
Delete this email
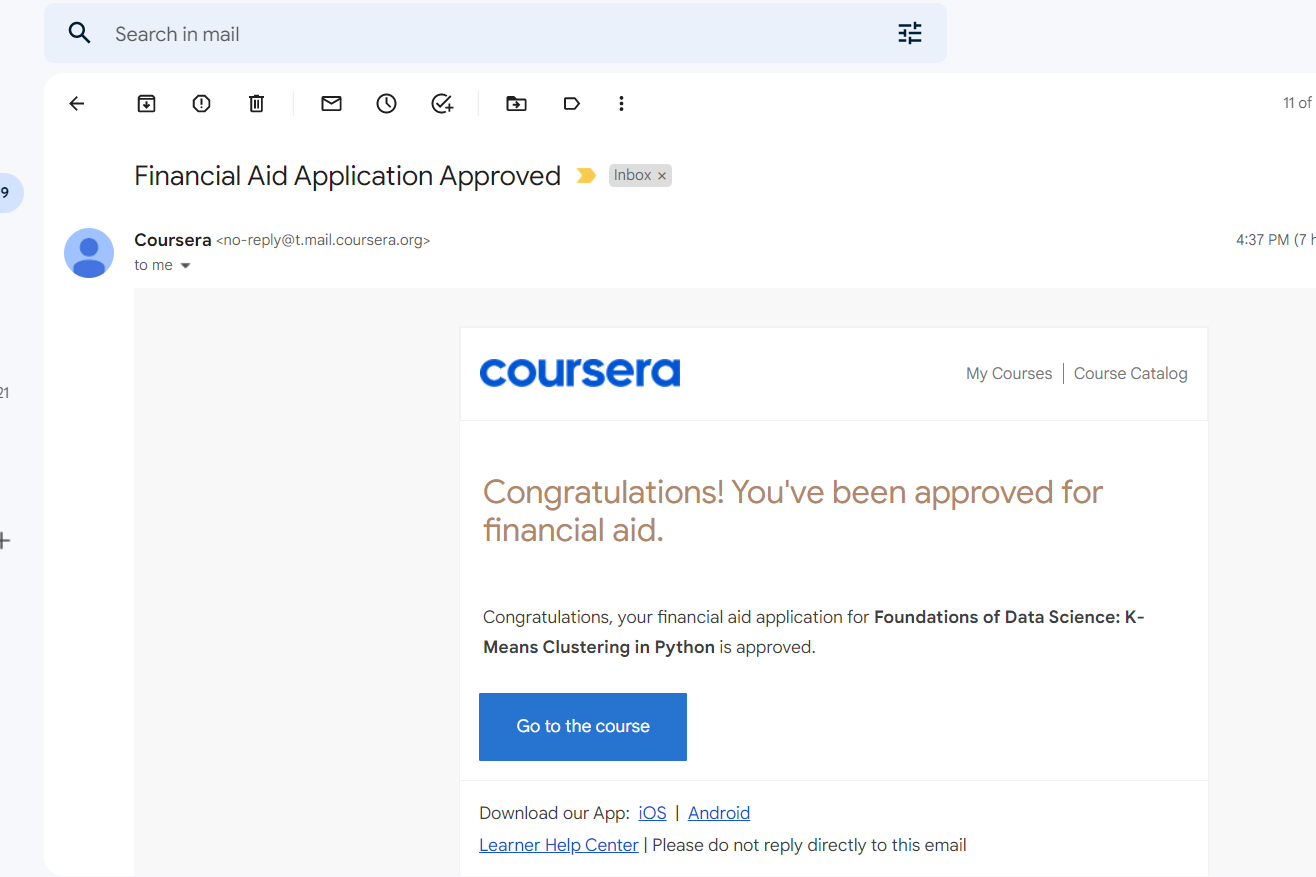pos(256,103)
